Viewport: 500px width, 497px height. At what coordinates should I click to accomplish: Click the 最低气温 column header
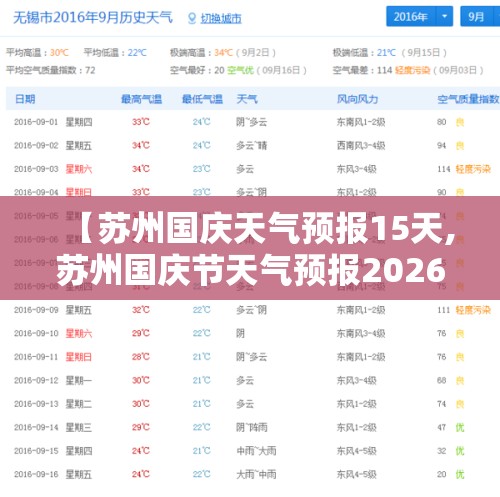point(202,99)
